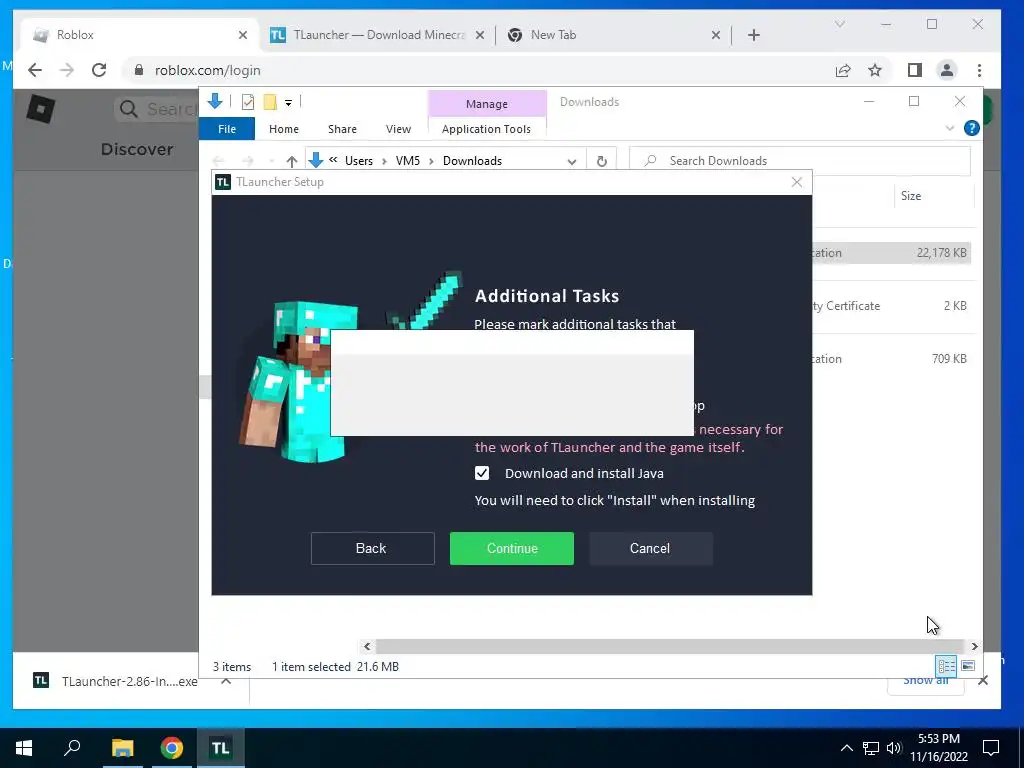Expand the Explorer address bar history dropdown
Image resolution: width=1024 pixels, height=768 pixels.
click(571, 161)
